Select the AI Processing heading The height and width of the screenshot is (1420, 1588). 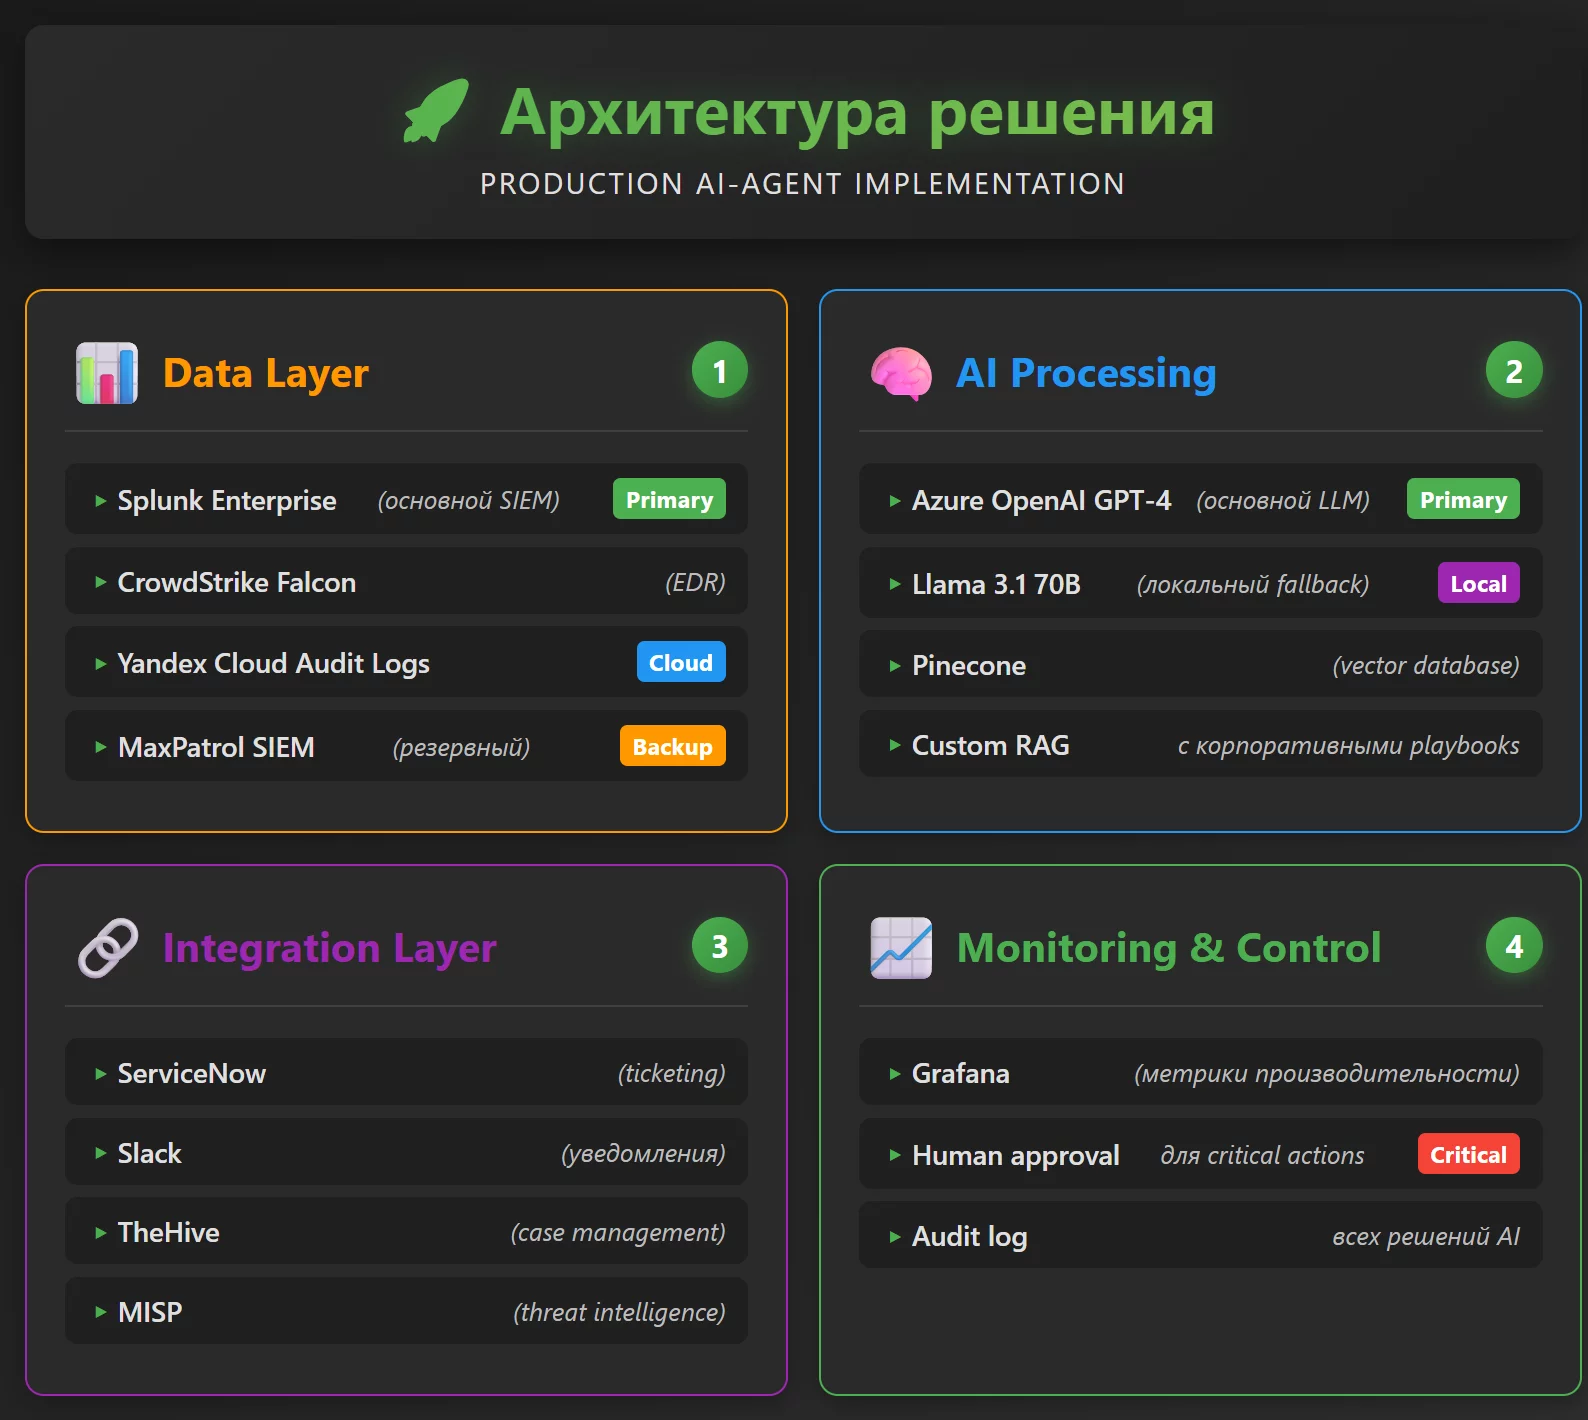point(1087,373)
